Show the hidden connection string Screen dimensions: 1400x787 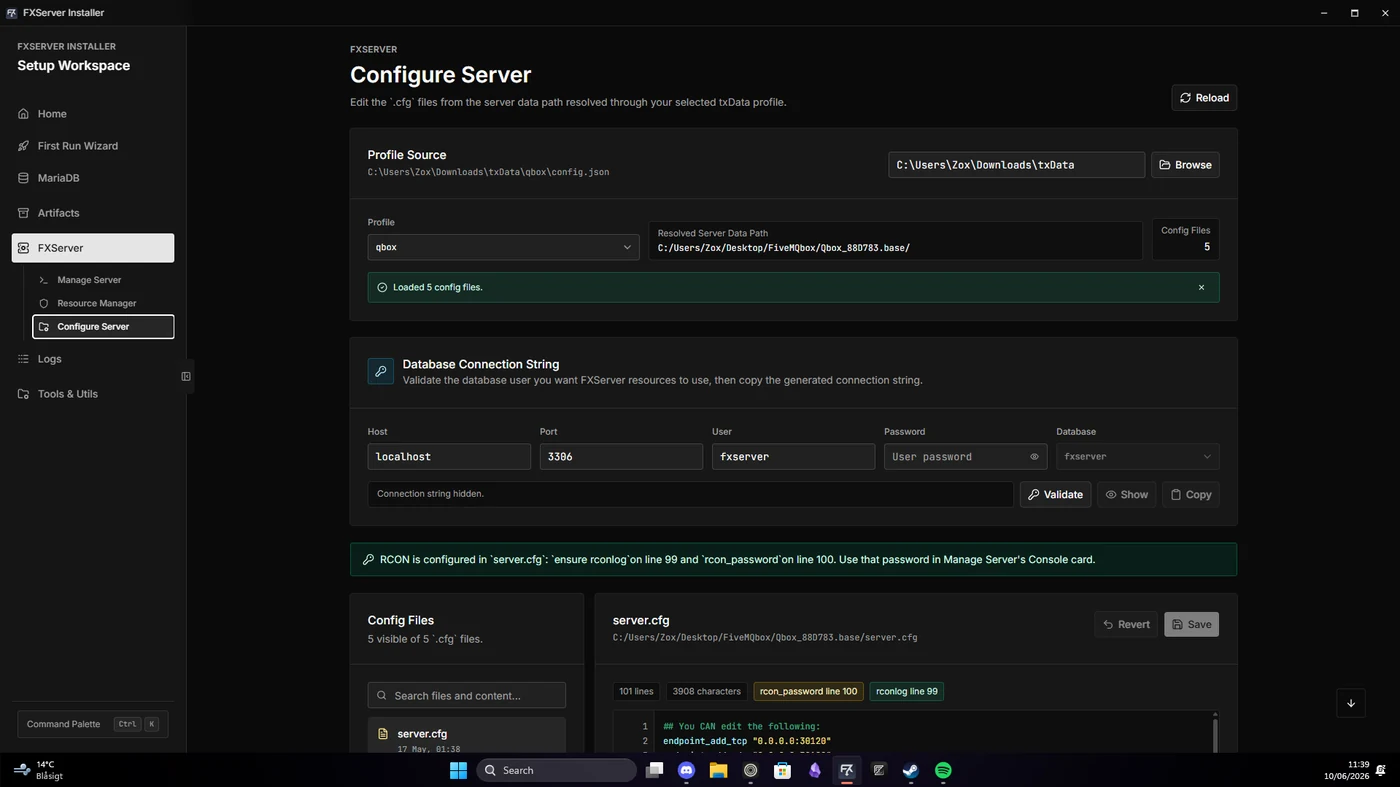click(1126, 495)
